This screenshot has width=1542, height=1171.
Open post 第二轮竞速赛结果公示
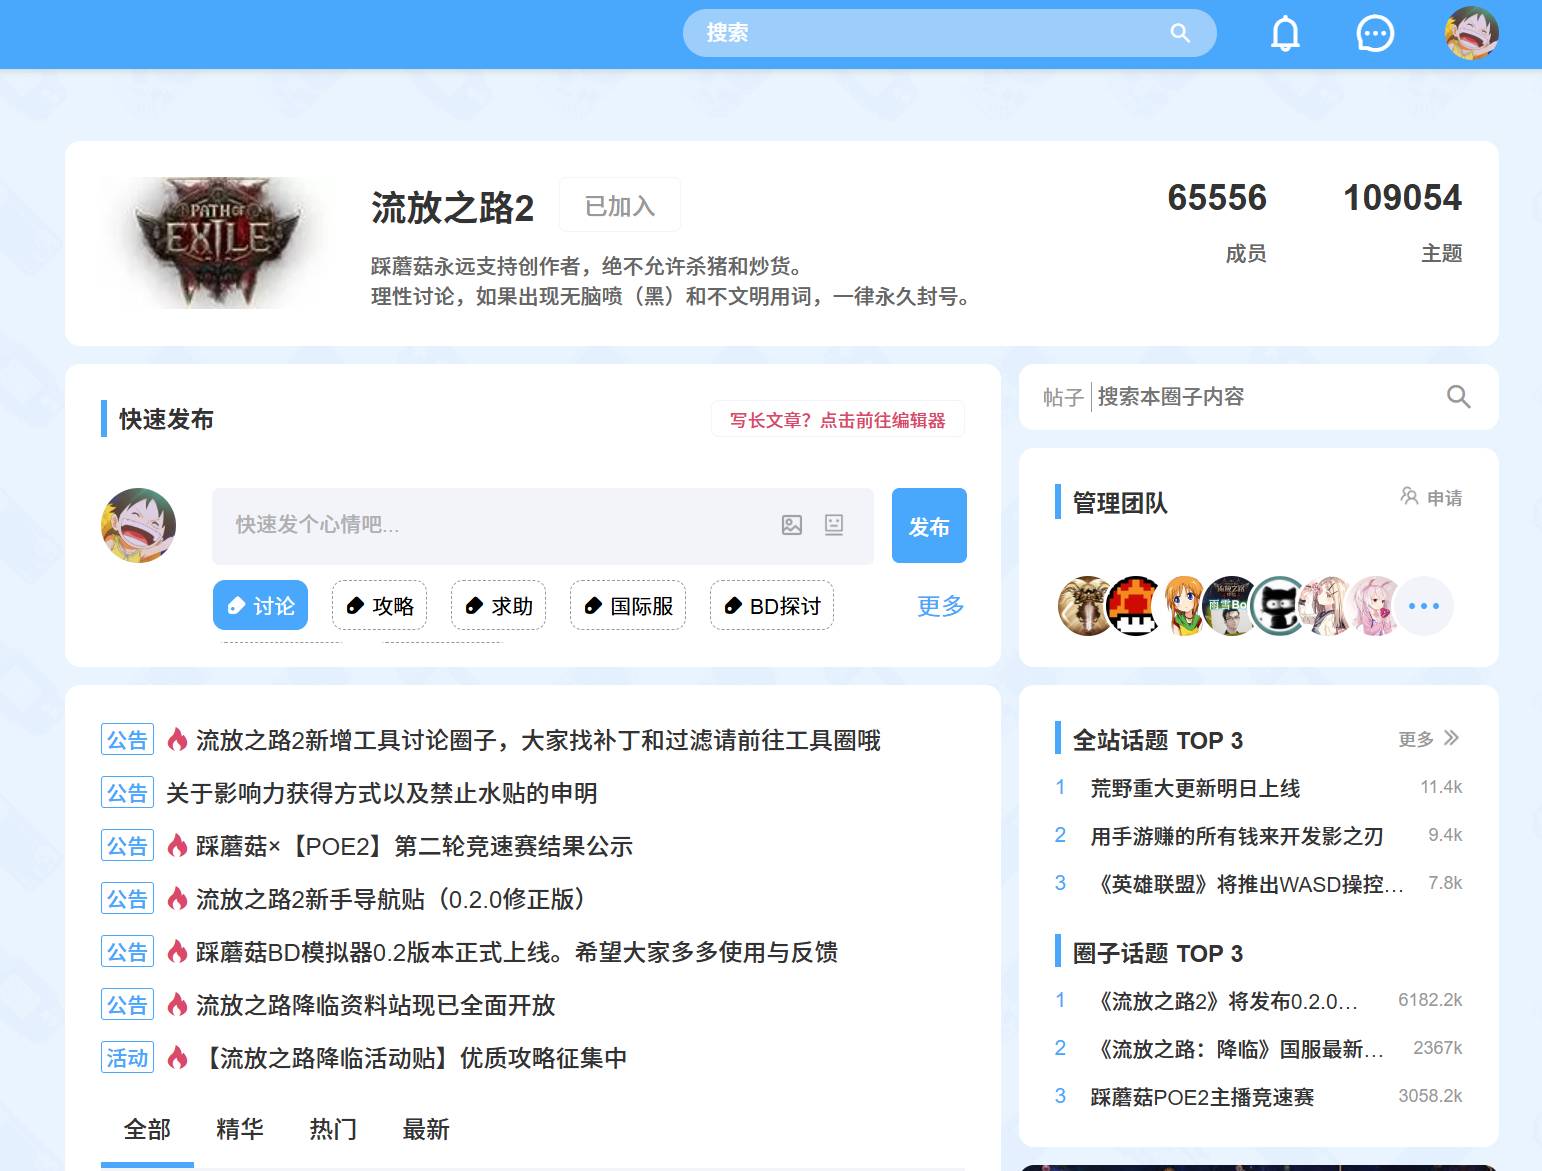tap(414, 847)
